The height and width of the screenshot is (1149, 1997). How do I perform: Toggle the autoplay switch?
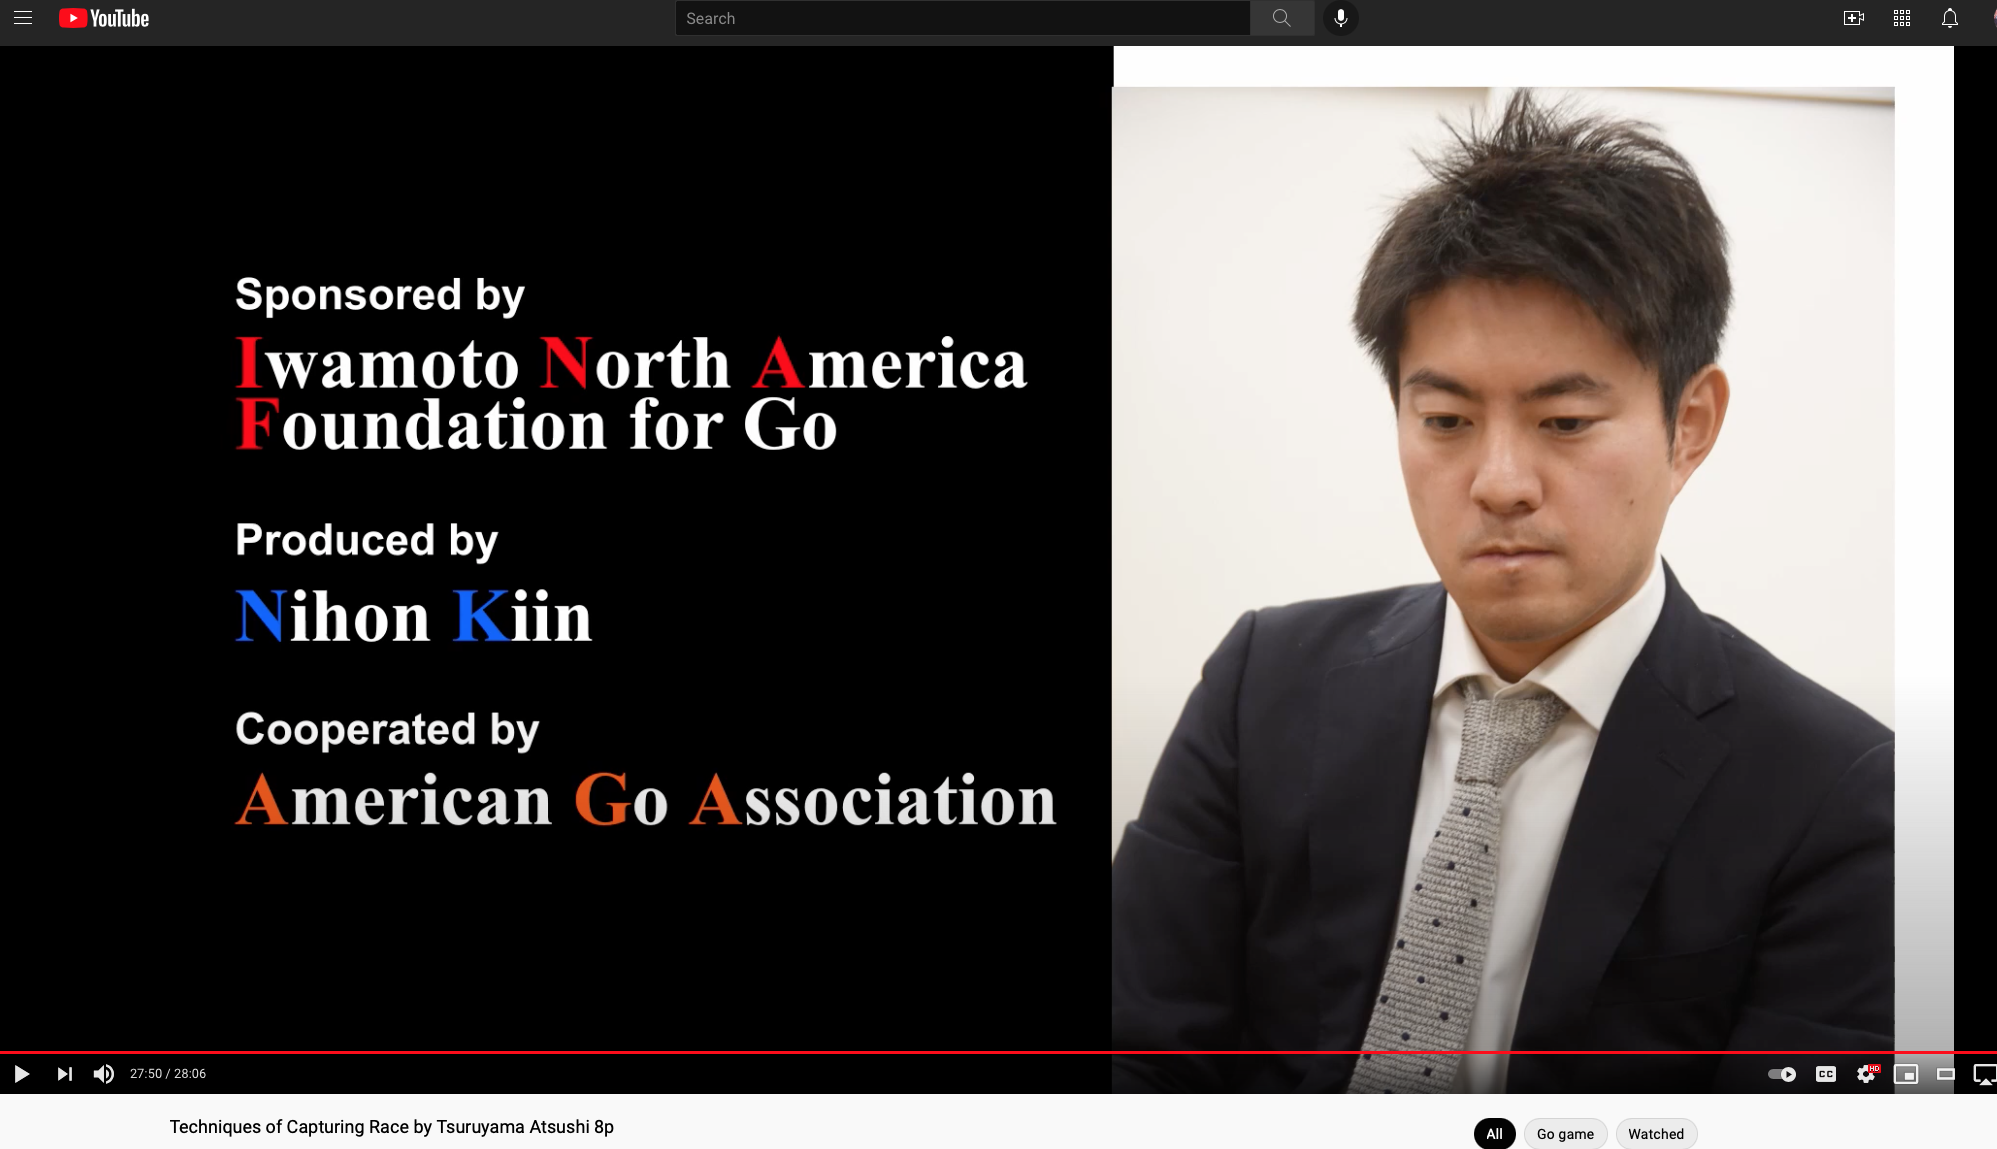(1782, 1074)
